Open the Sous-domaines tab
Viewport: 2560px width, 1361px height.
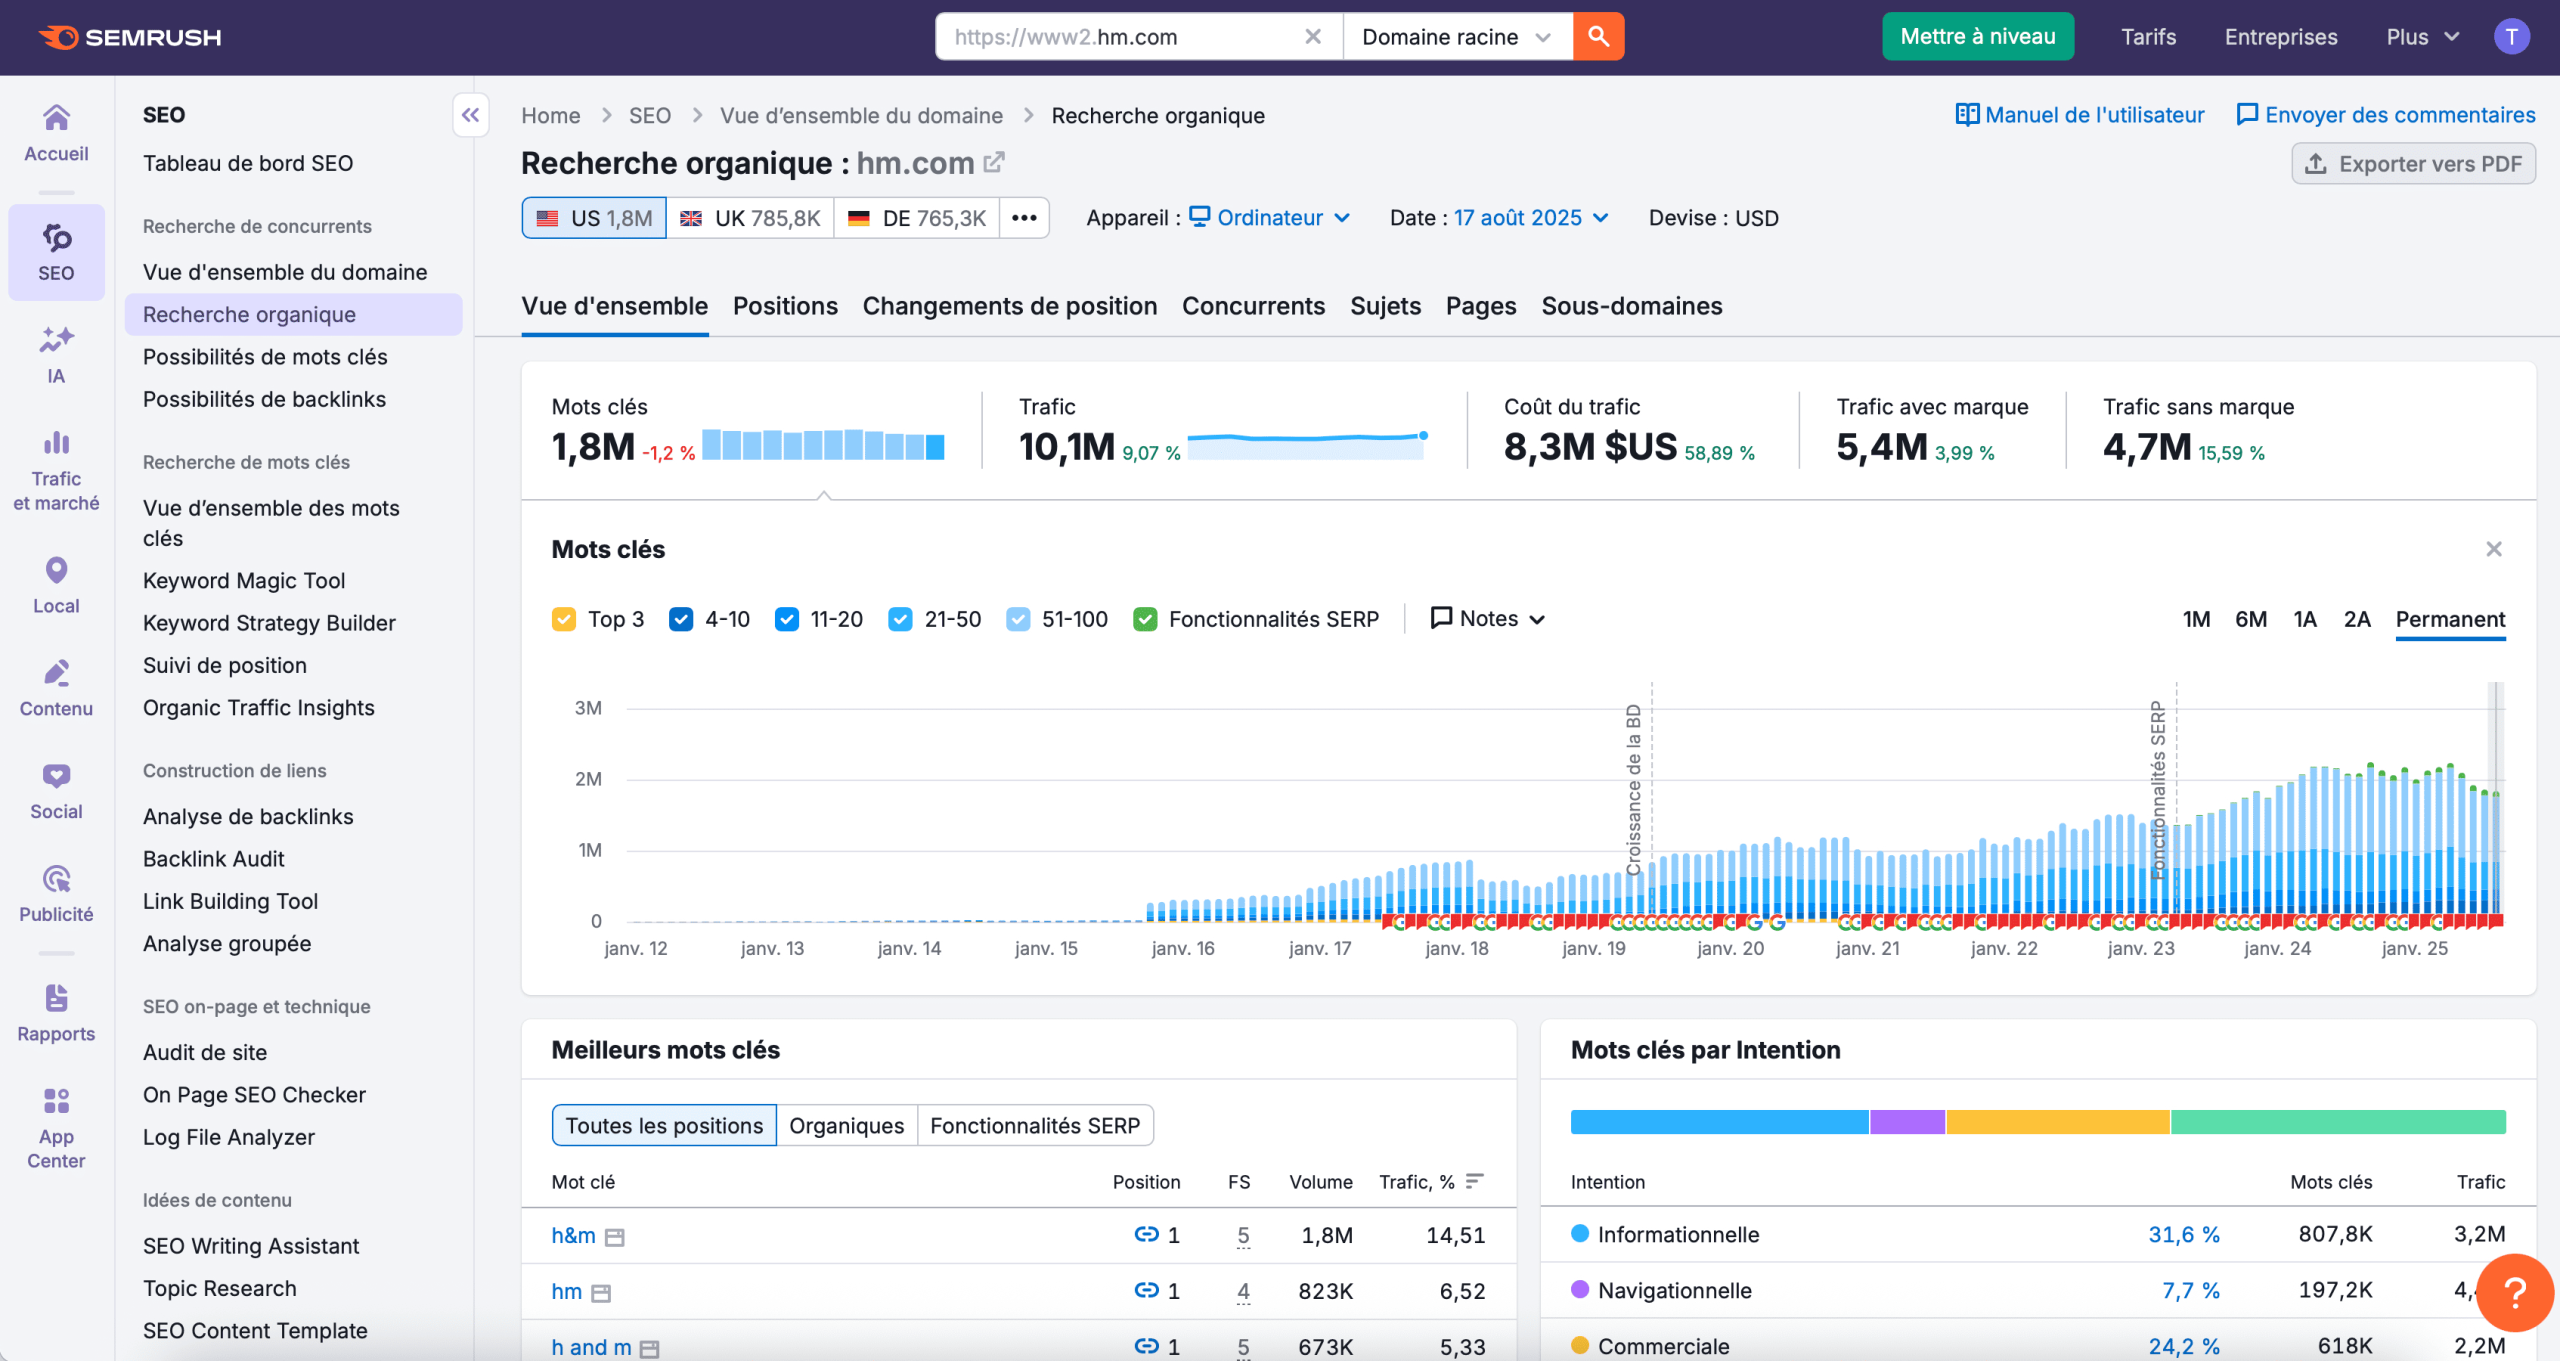1632,306
